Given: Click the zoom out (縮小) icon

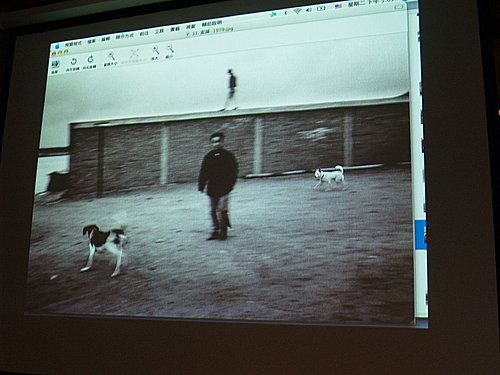Looking at the screenshot, I should [x=170, y=49].
